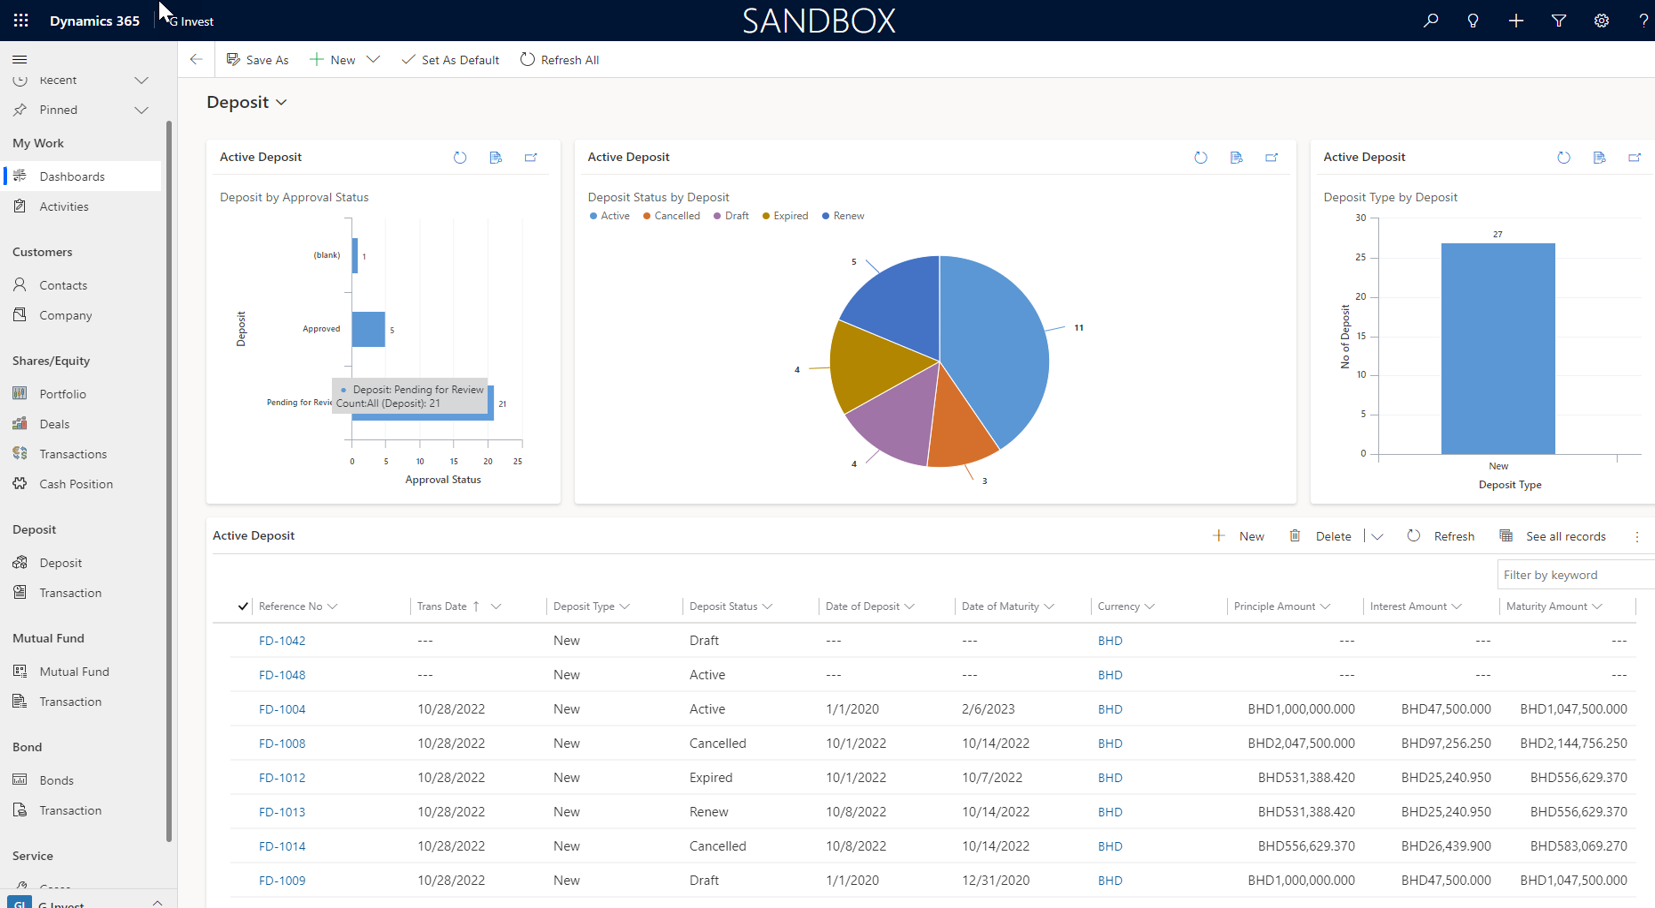The width and height of the screenshot is (1655, 908).
Task: Click the lightbulb assistant icon
Action: (x=1473, y=20)
